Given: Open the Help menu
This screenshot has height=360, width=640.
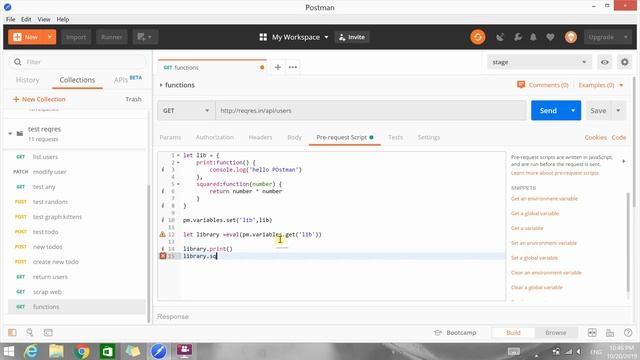Looking at the screenshot, I should (x=62, y=19).
